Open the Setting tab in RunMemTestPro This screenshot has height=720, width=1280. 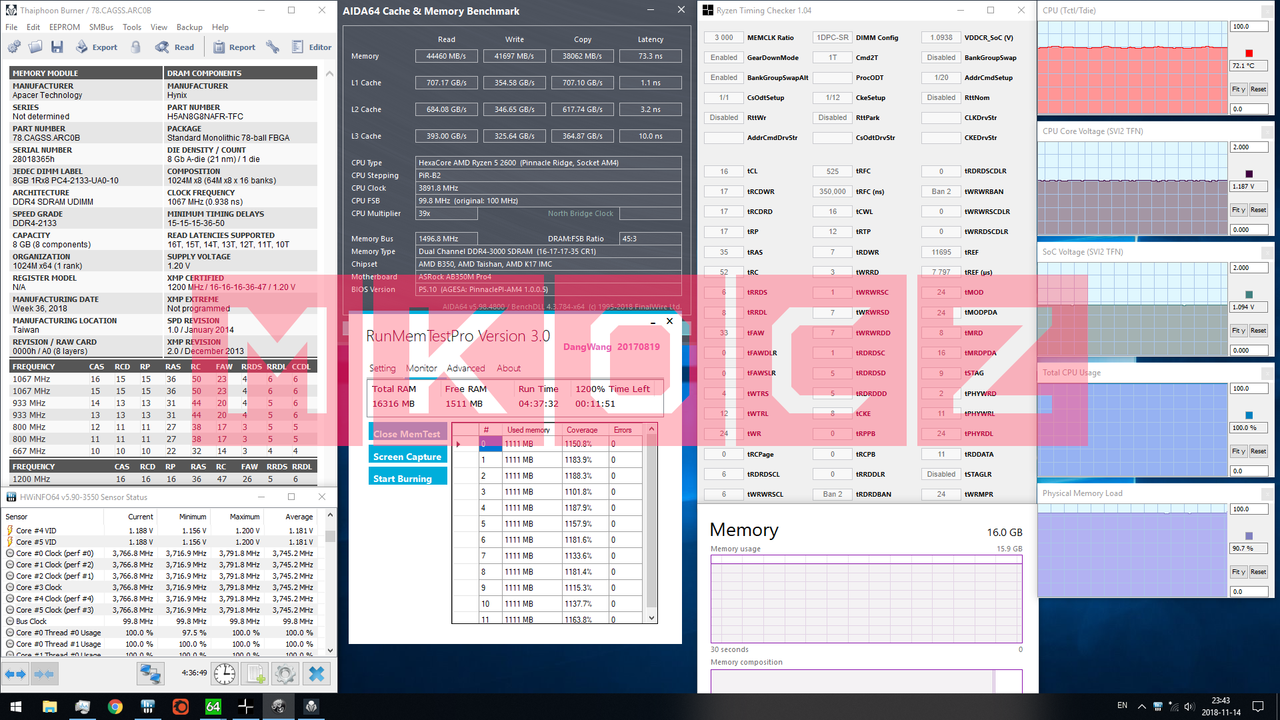coord(382,368)
